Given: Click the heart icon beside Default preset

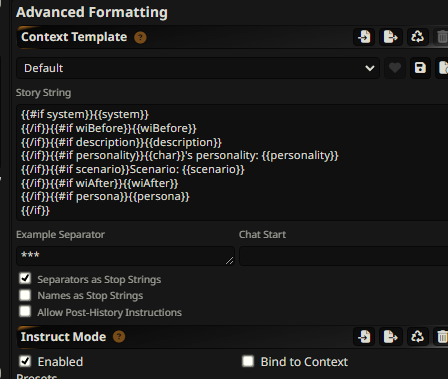Looking at the screenshot, I should 395,68.
